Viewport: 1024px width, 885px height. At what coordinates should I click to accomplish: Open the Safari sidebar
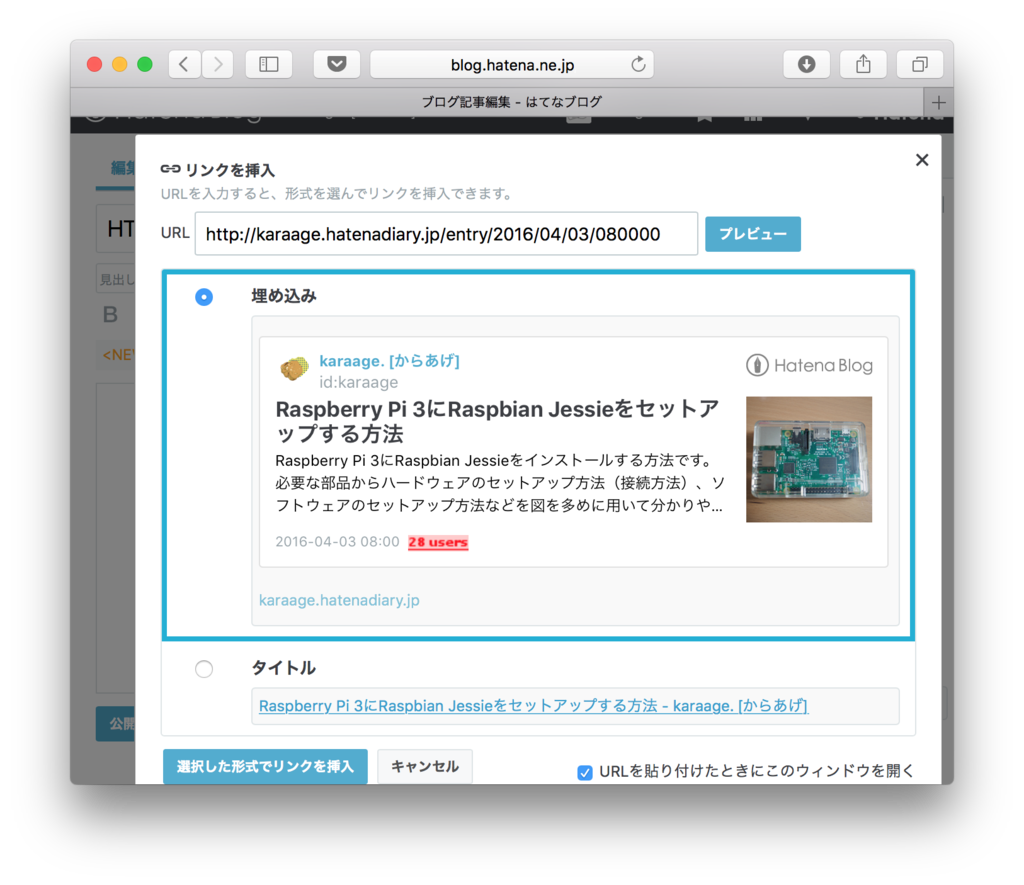(268, 64)
